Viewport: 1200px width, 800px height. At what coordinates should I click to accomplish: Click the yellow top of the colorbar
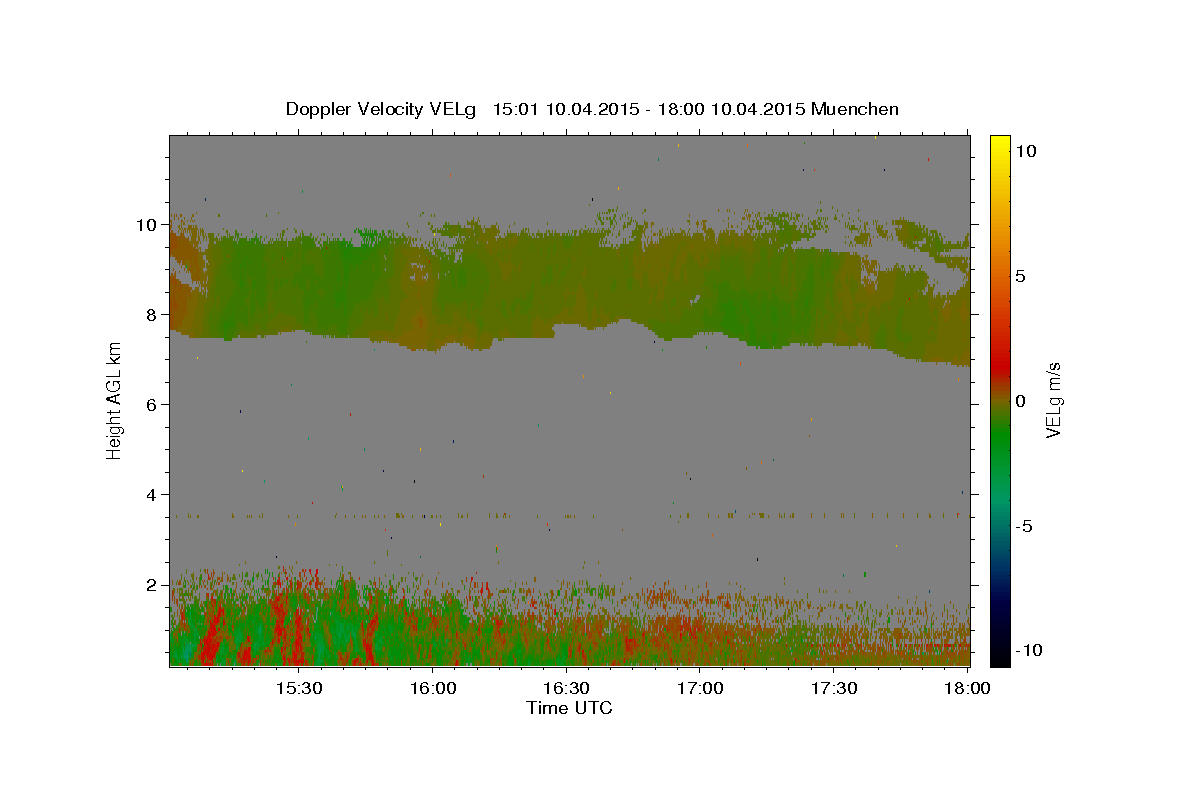pos(999,143)
